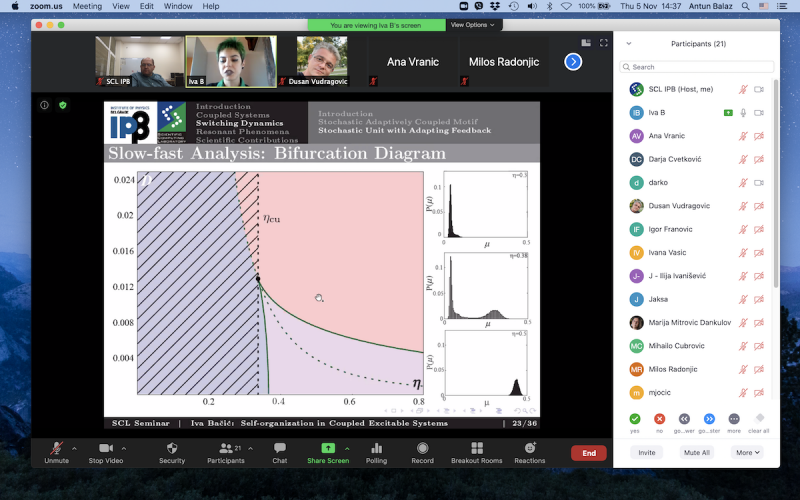Expand video options arrow beside Stop Video

point(130,448)
